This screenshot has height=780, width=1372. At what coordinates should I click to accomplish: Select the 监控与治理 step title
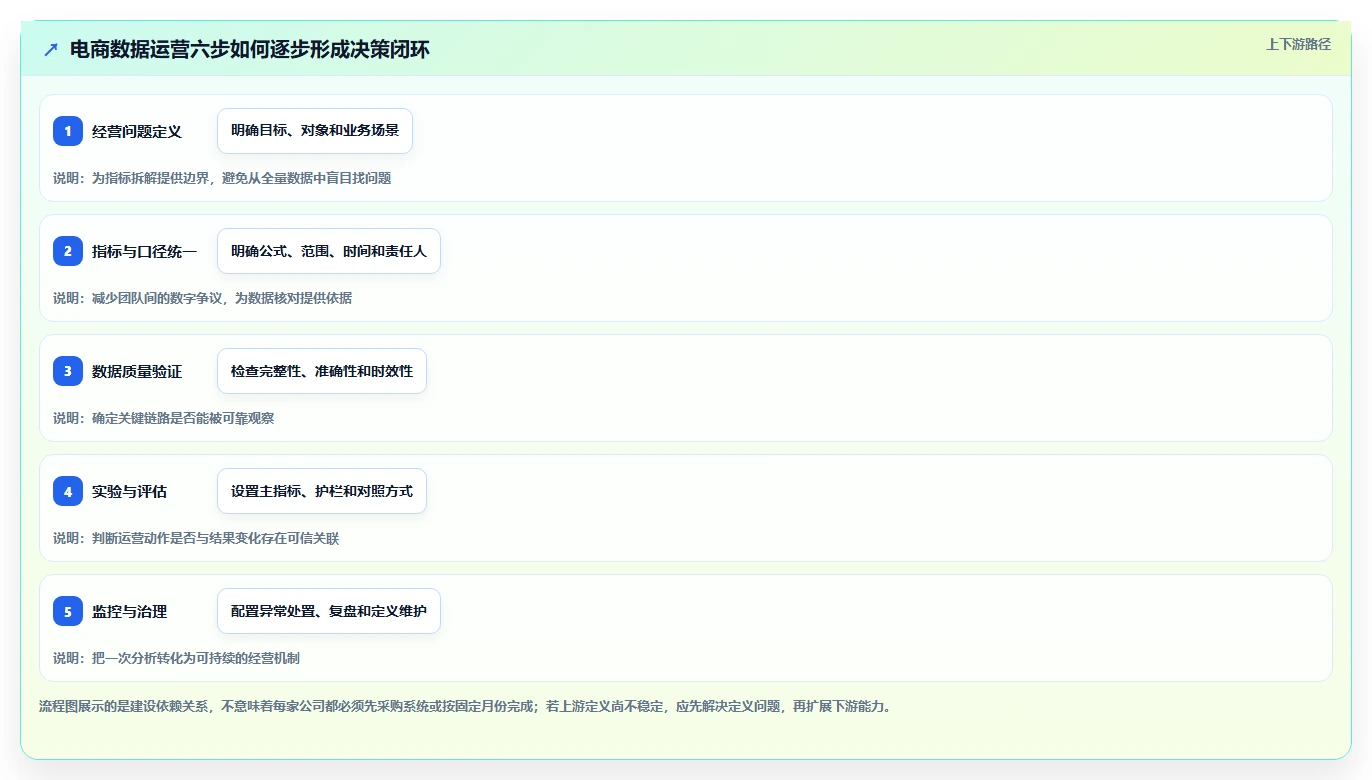[x=130, y=611]
